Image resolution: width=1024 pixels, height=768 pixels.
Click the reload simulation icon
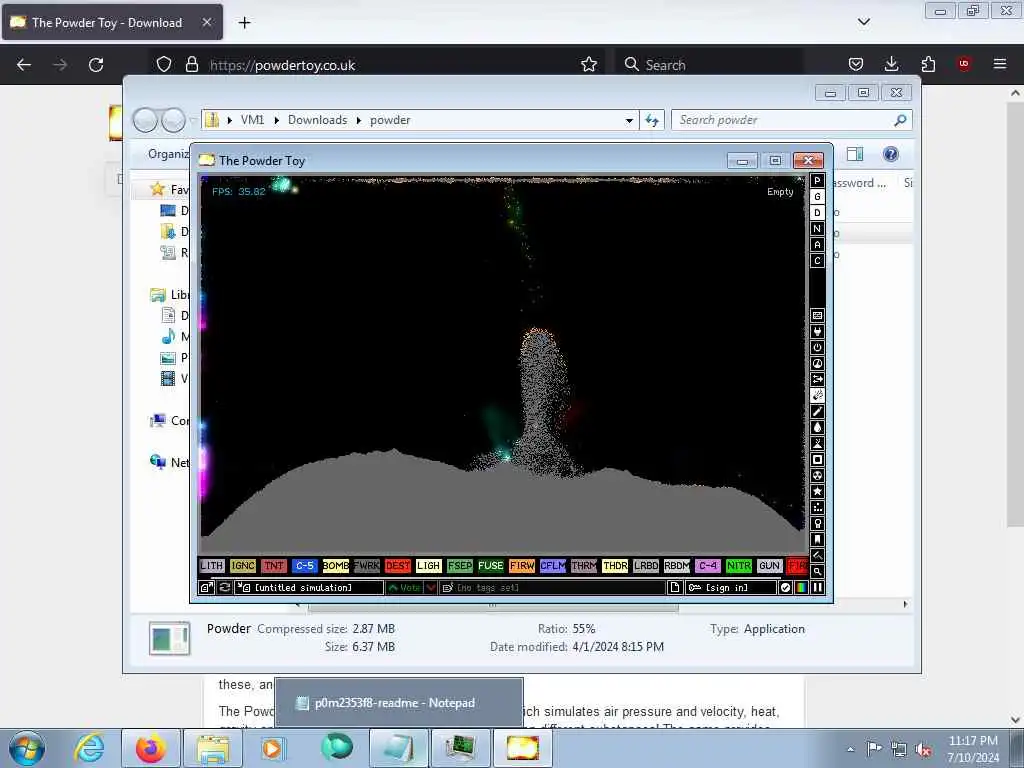click(225, 588)
